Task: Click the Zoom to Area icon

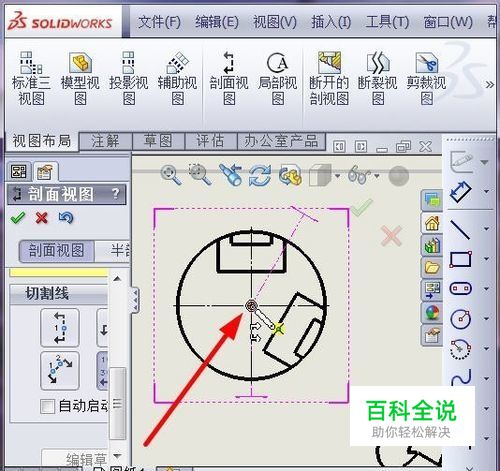Action: 200,175
